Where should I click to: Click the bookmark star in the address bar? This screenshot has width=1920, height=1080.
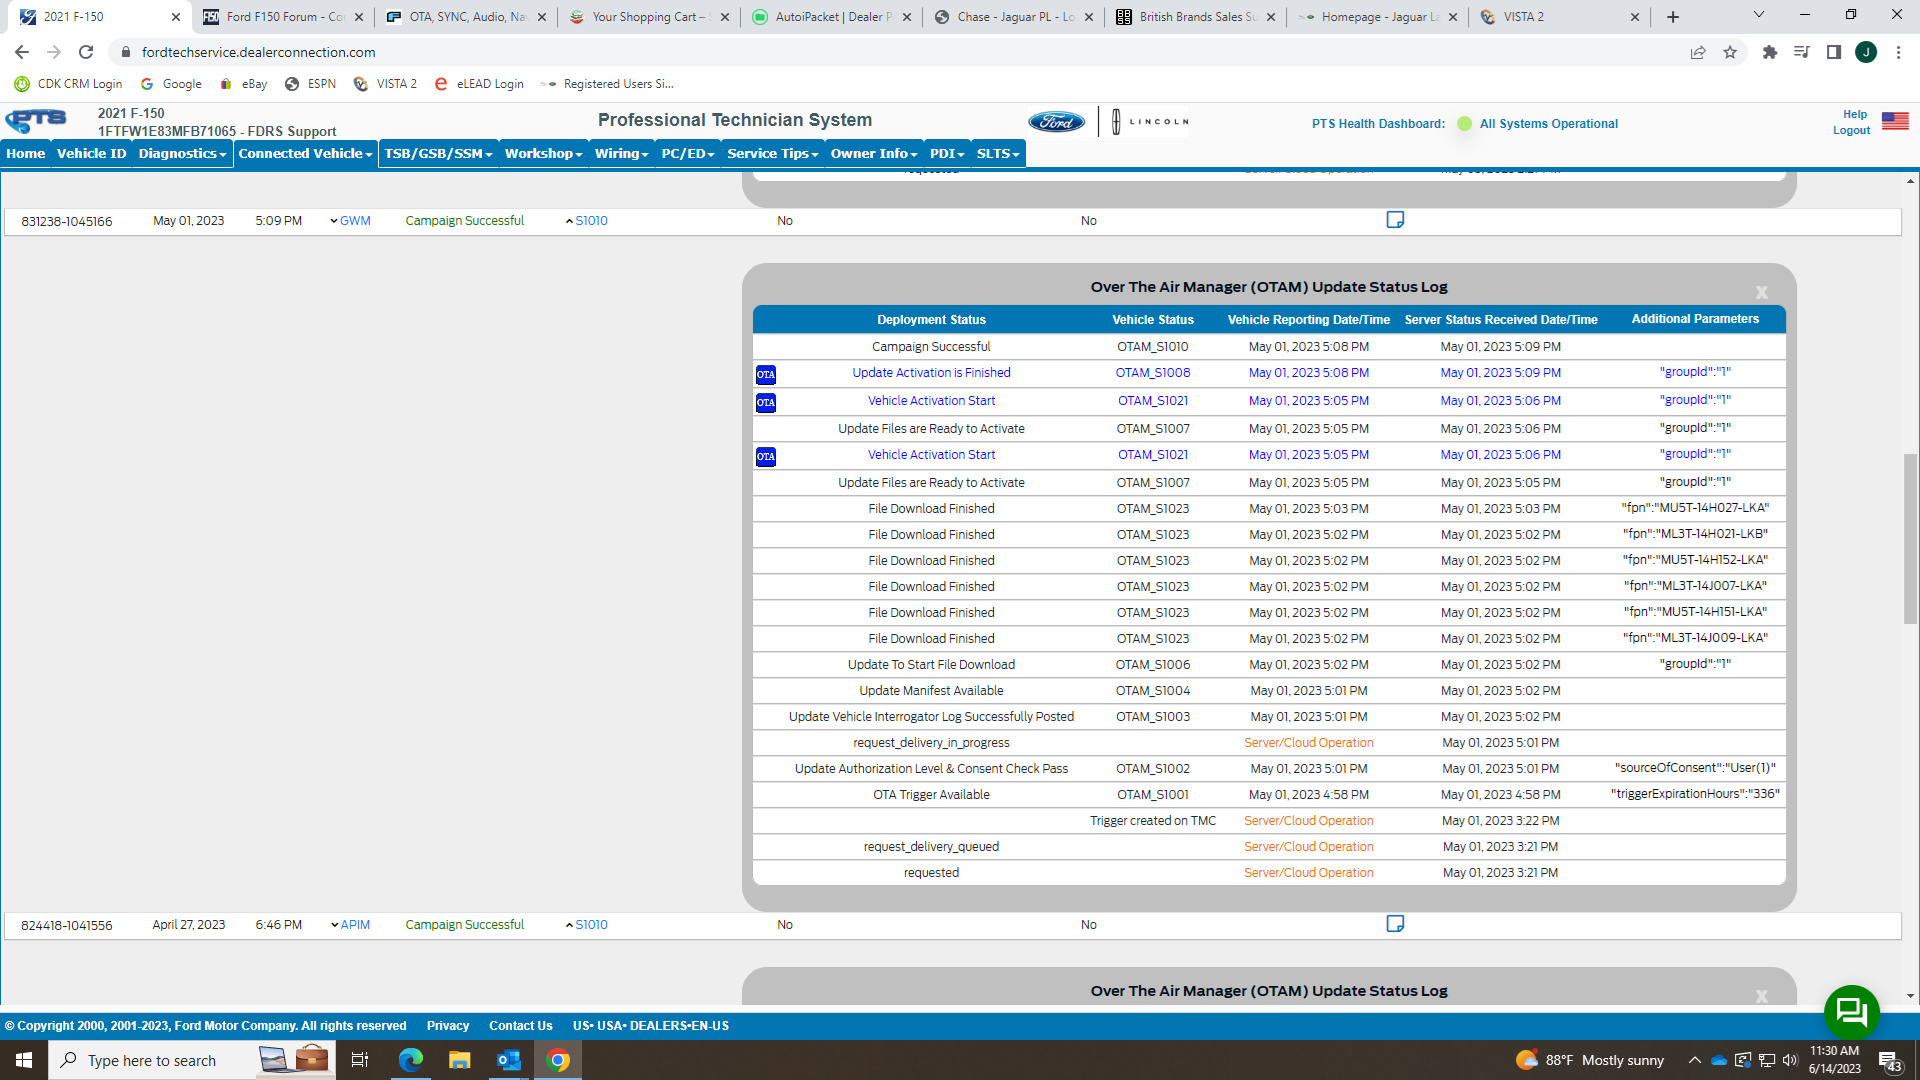[x=1730, y=52]
